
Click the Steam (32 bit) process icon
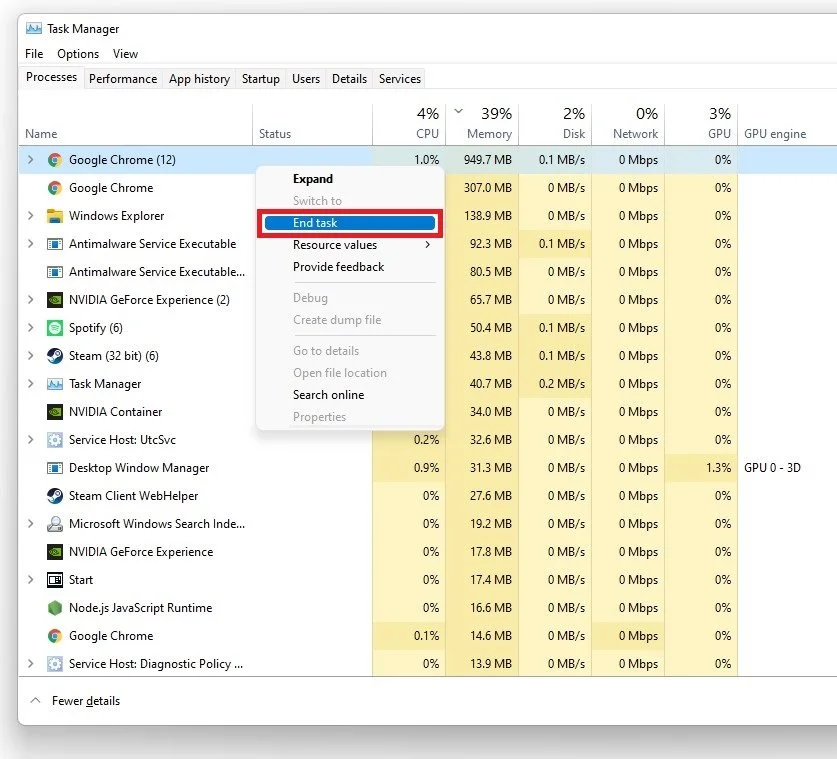click(x=54, y=355)
